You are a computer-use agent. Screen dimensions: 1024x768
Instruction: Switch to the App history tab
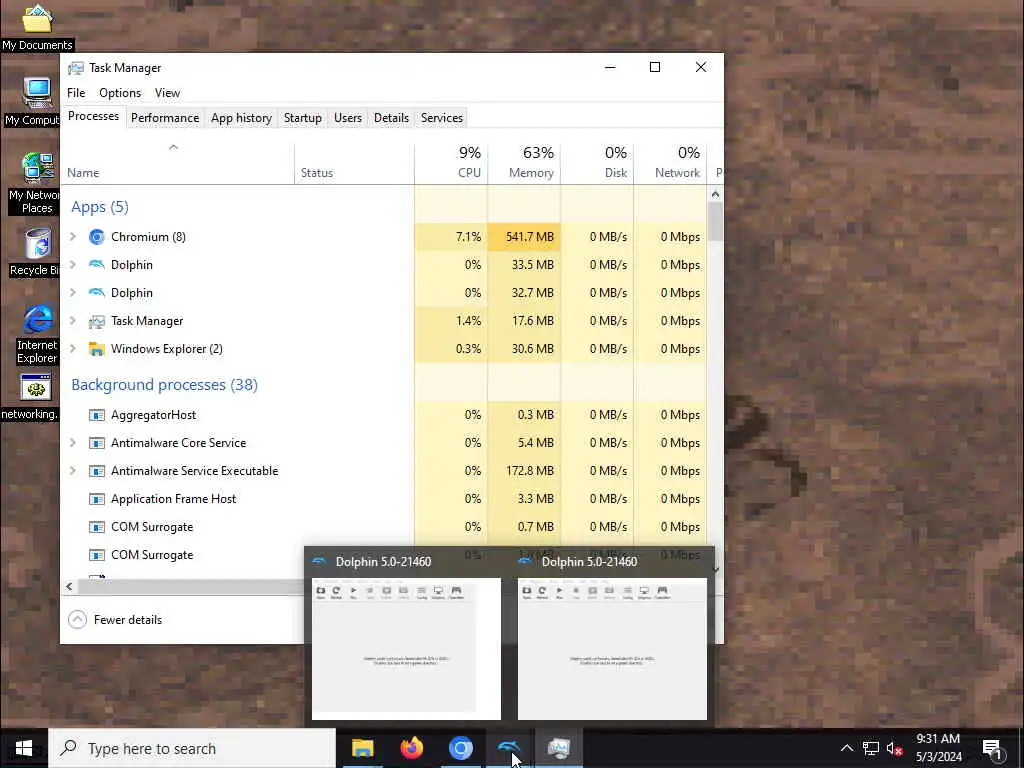[241, 118]
